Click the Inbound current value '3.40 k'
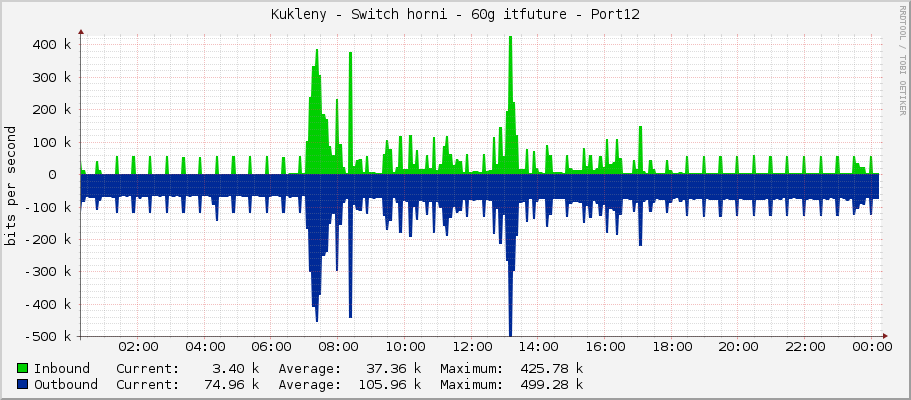 tap(235, 369)
